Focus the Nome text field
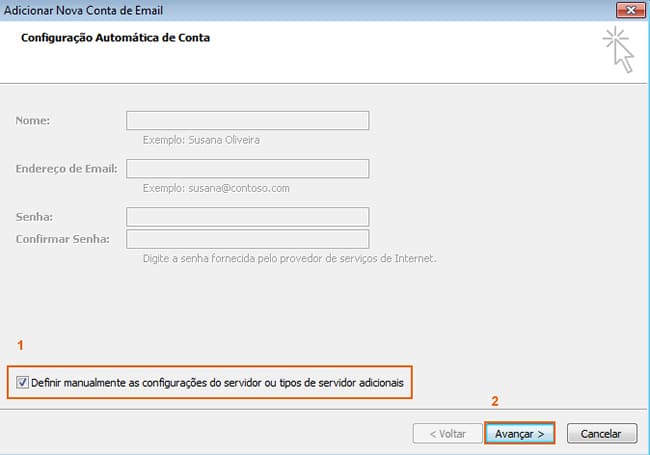650x455 pixels. point(247,120)
